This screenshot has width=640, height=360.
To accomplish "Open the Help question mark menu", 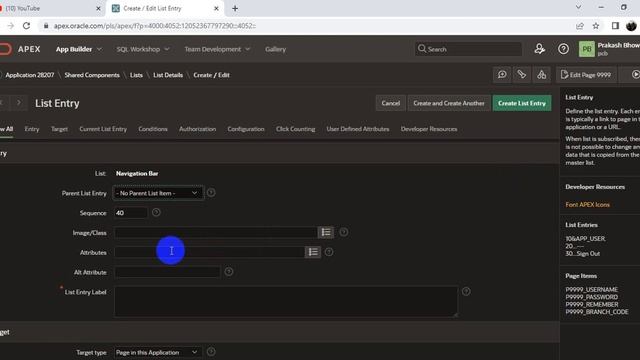I will (x=563, y=49).
